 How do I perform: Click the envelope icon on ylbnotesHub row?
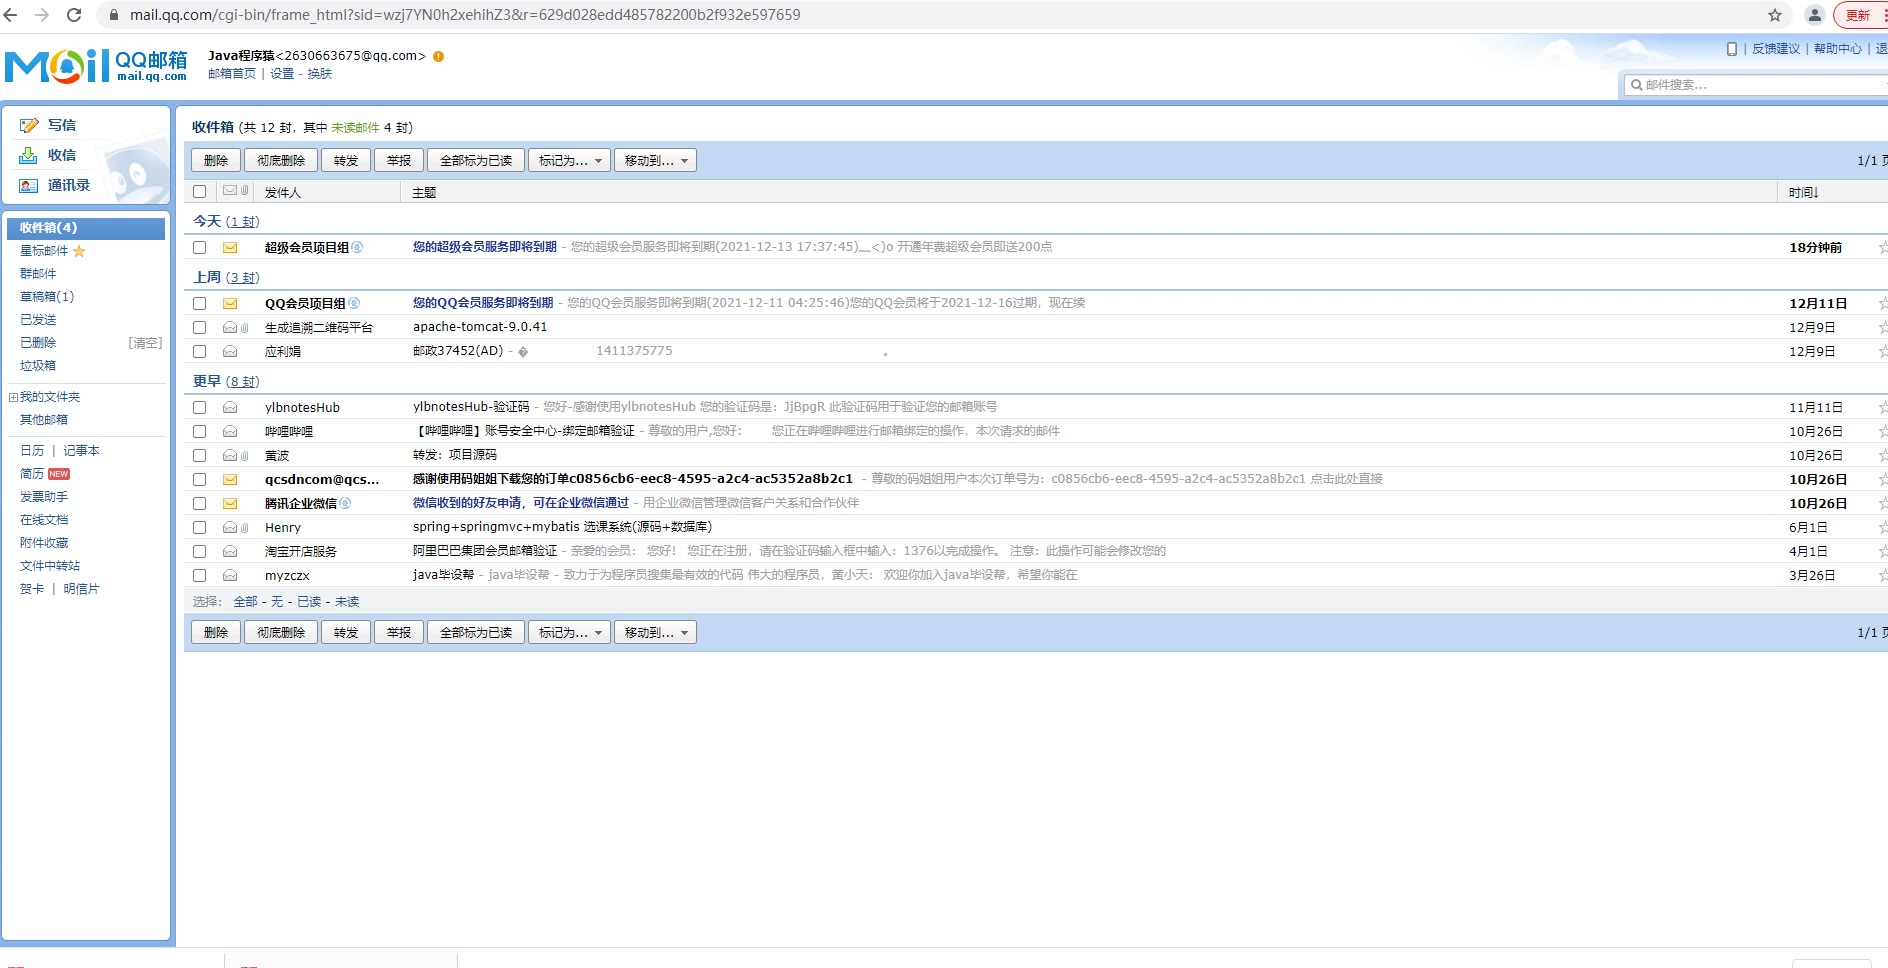click(230, 407)
